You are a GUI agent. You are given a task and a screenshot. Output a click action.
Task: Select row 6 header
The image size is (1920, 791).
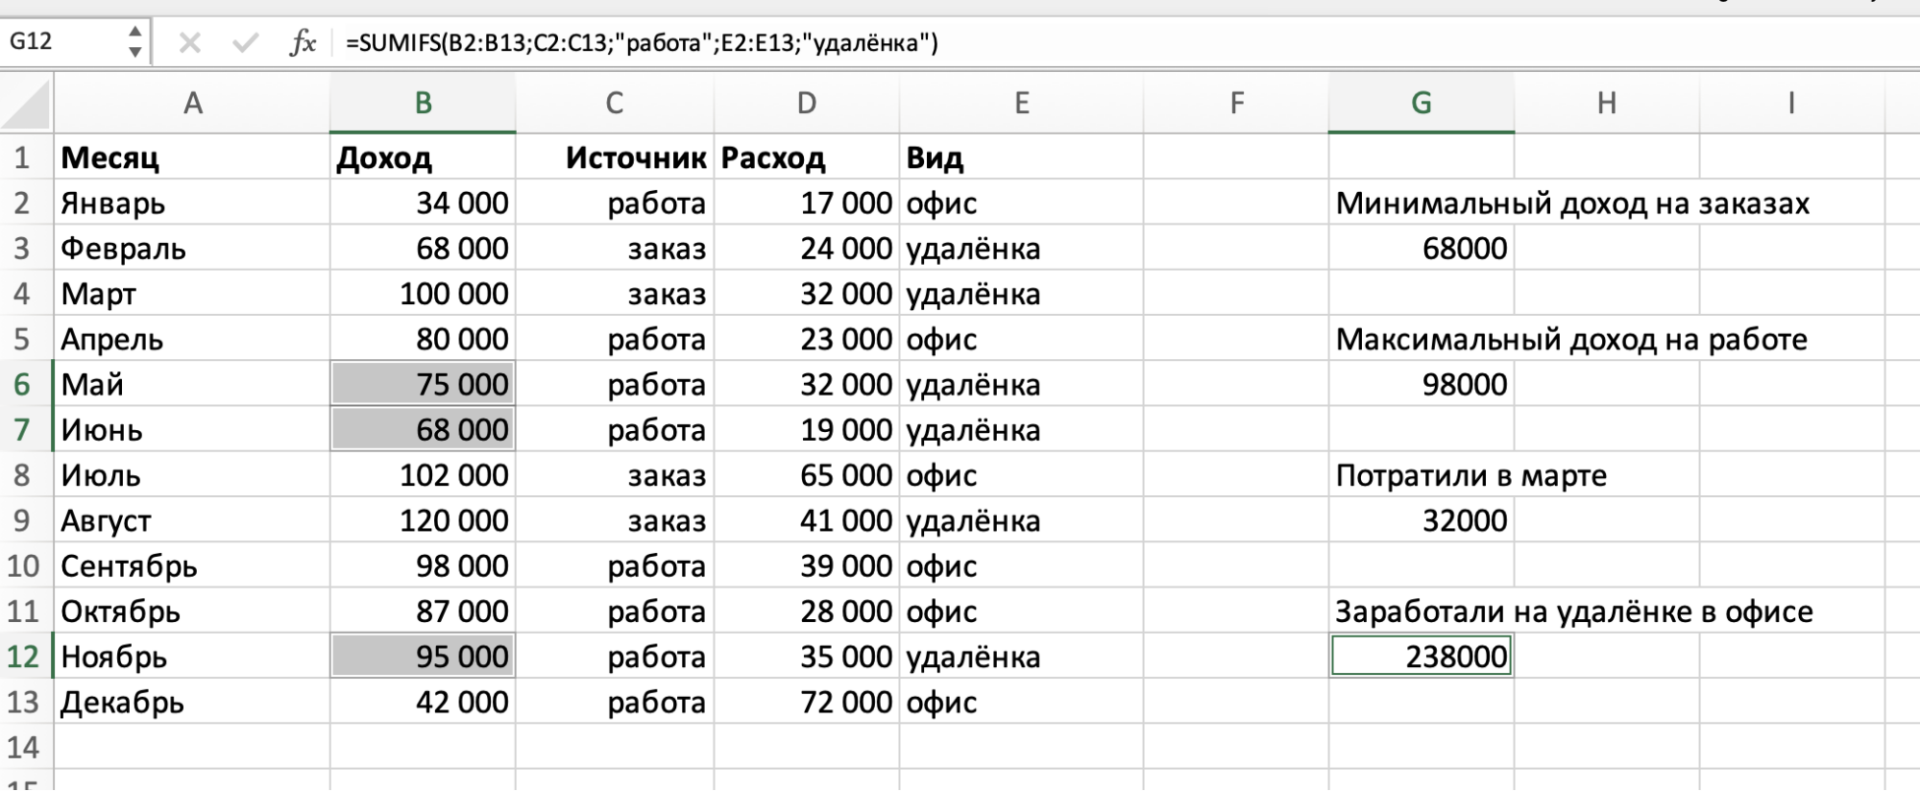(24, 385)
